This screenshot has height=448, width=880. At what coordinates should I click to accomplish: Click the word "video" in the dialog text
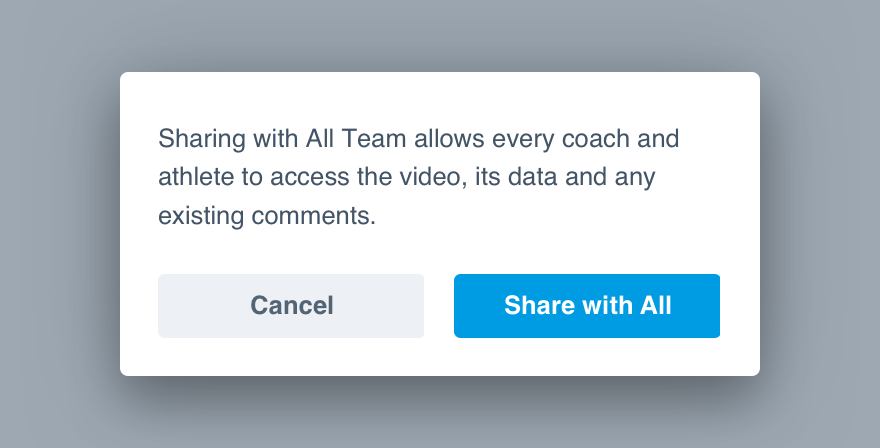[431, 177]
